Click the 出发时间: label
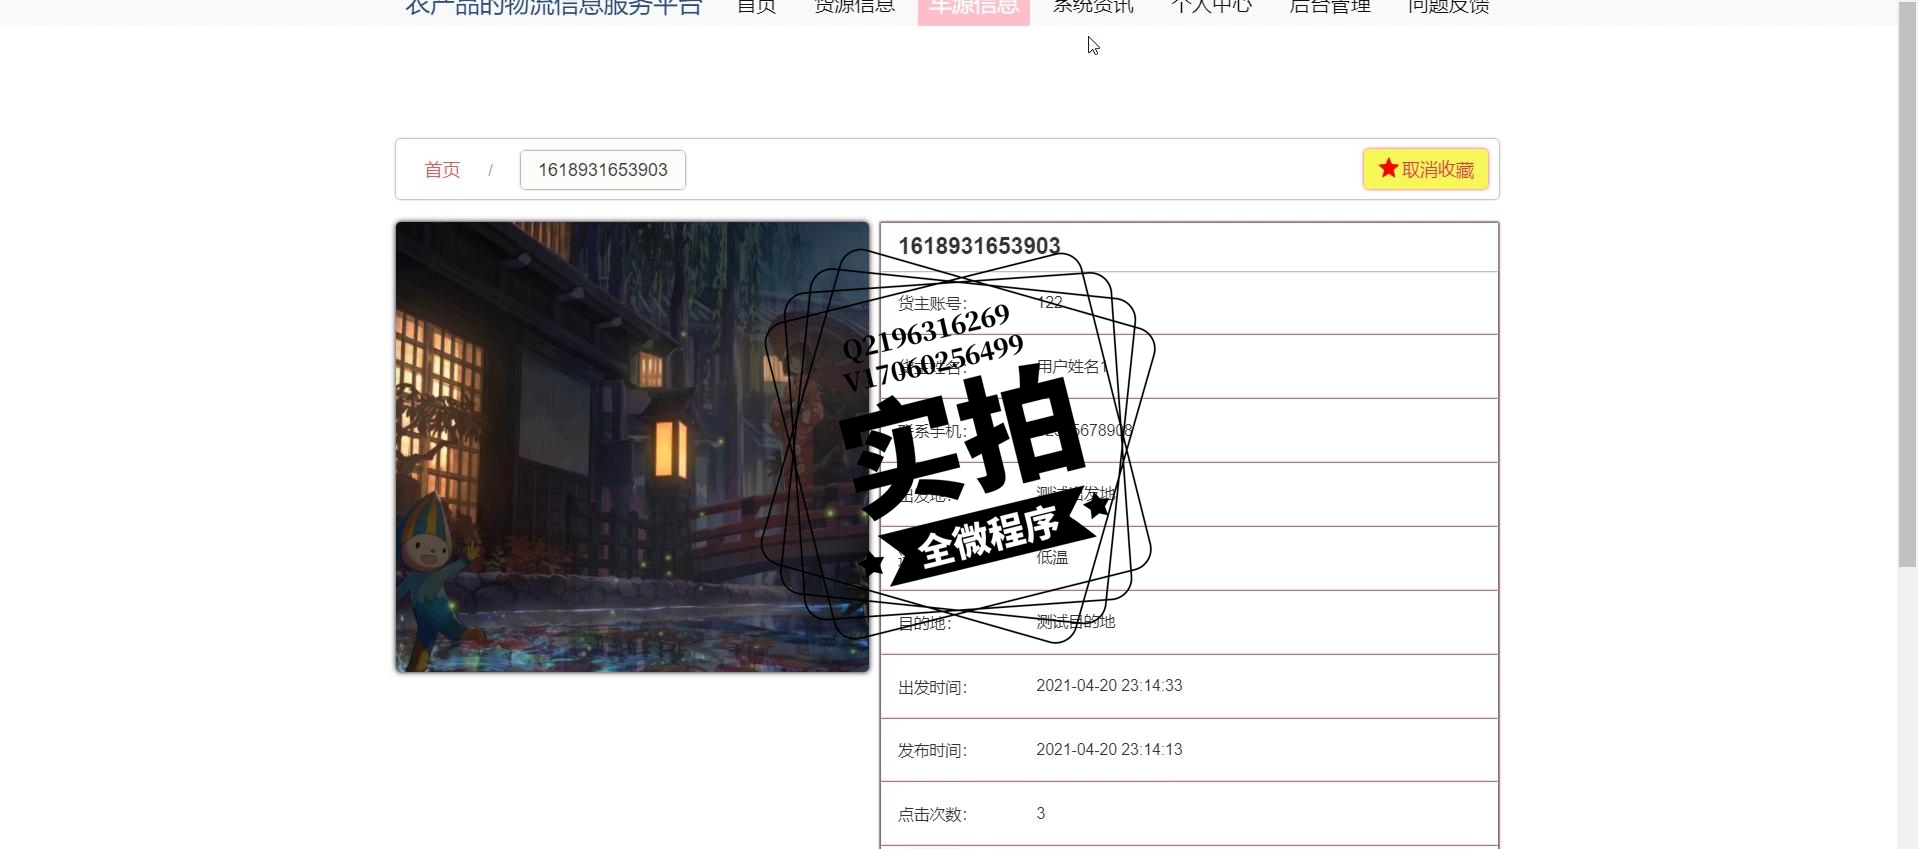This screenshot has width=1918, height=849. point(932,687)
